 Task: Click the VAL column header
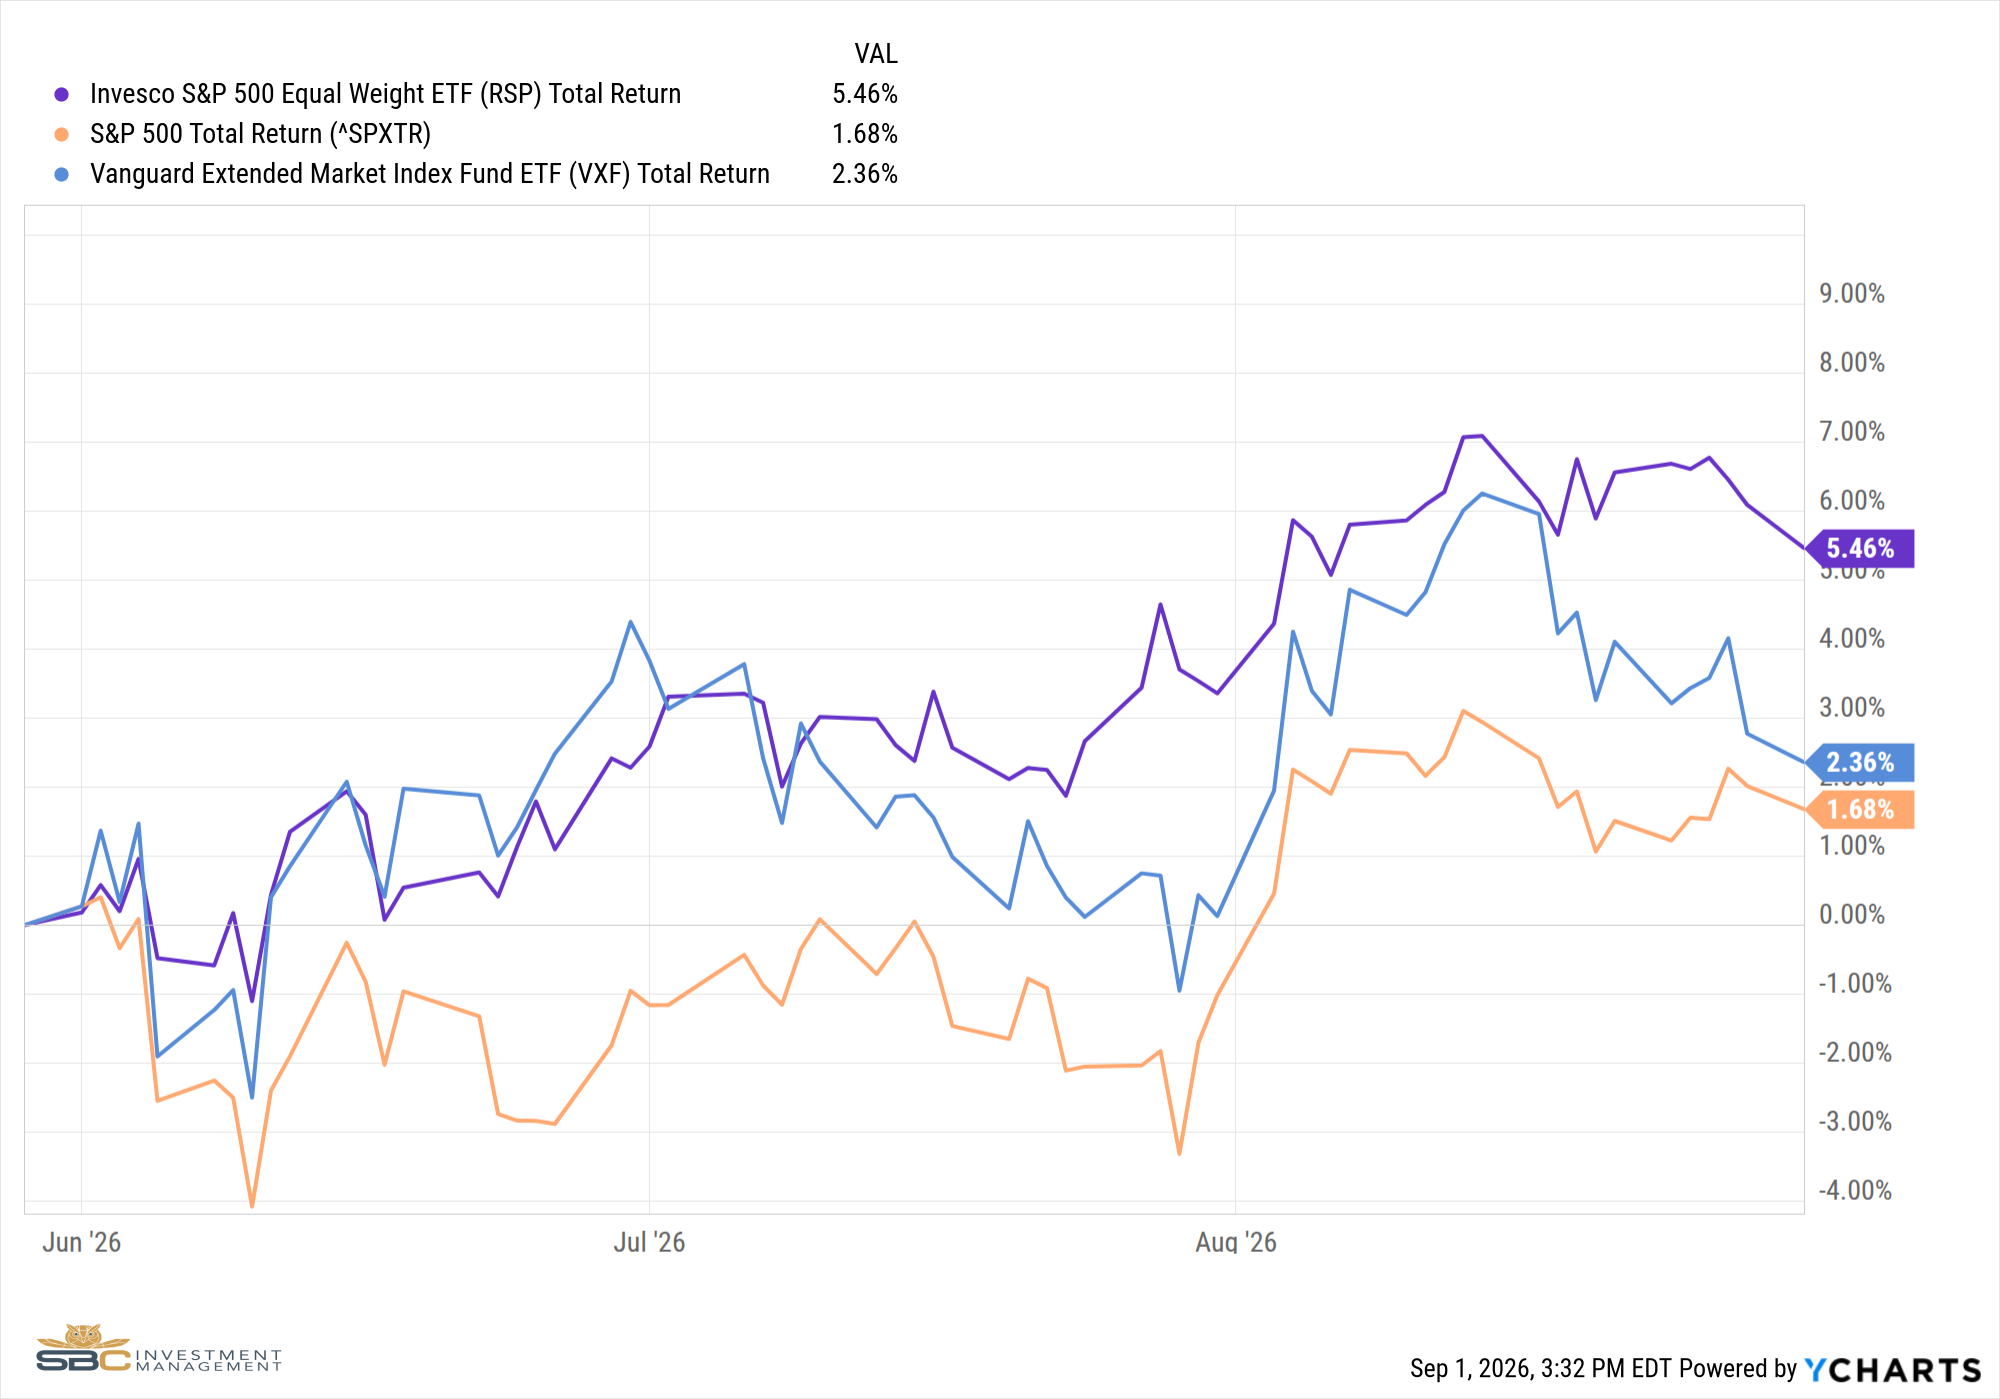(x=876, y=54)
